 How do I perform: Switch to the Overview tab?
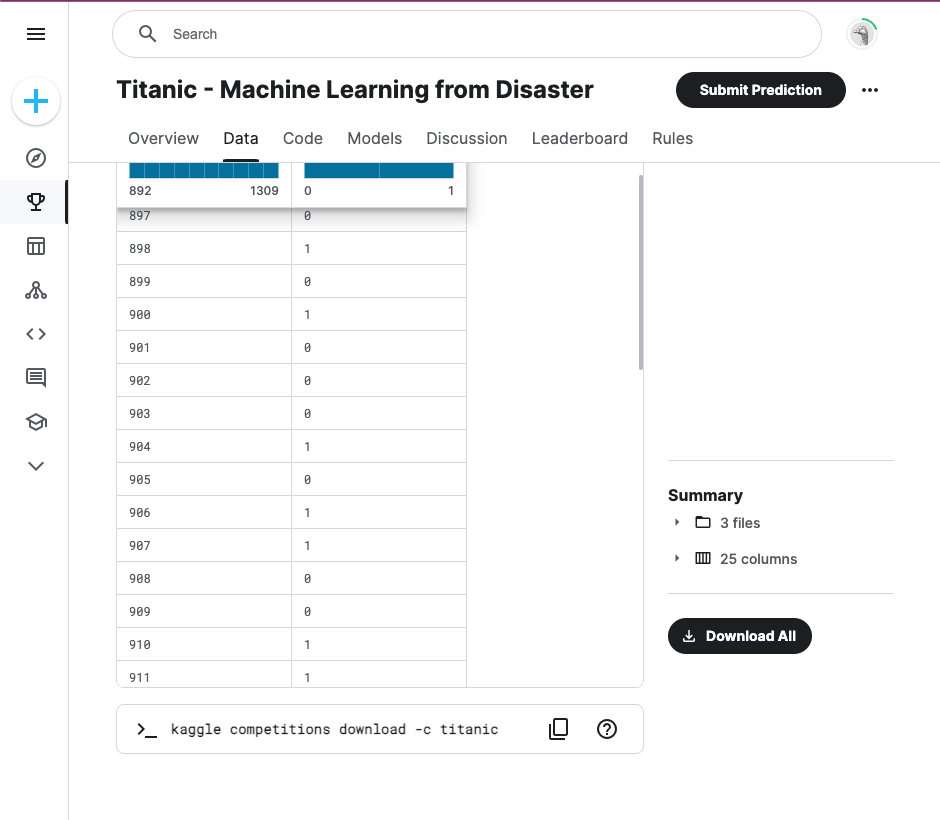(164, 138)
